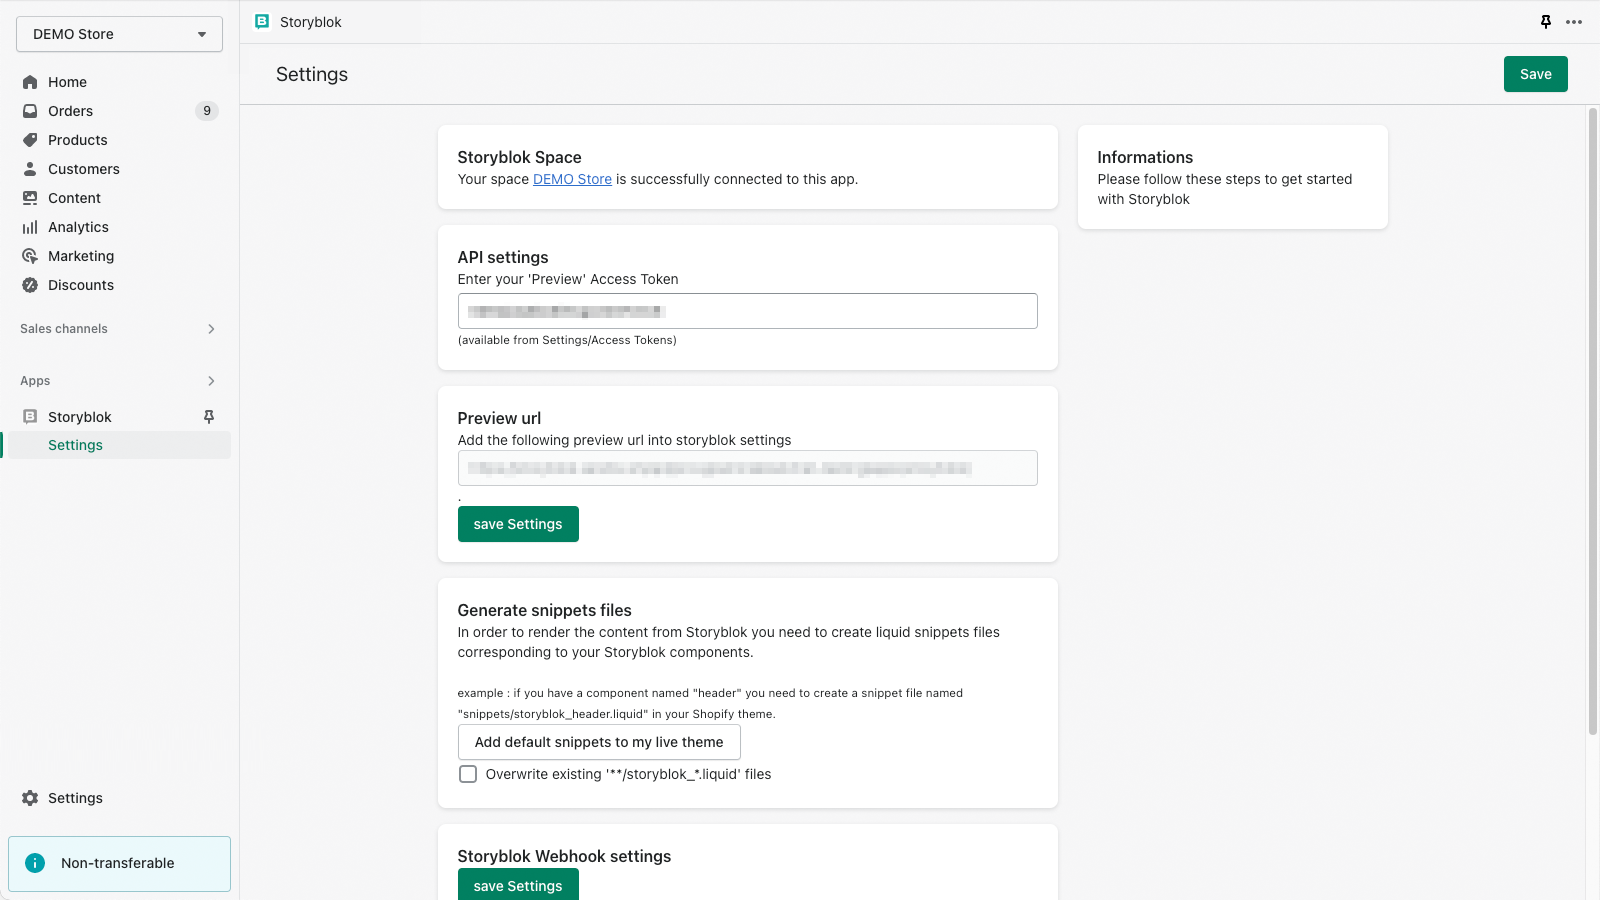
Task: Open Content in the sidebar menu
Action: 74,198
